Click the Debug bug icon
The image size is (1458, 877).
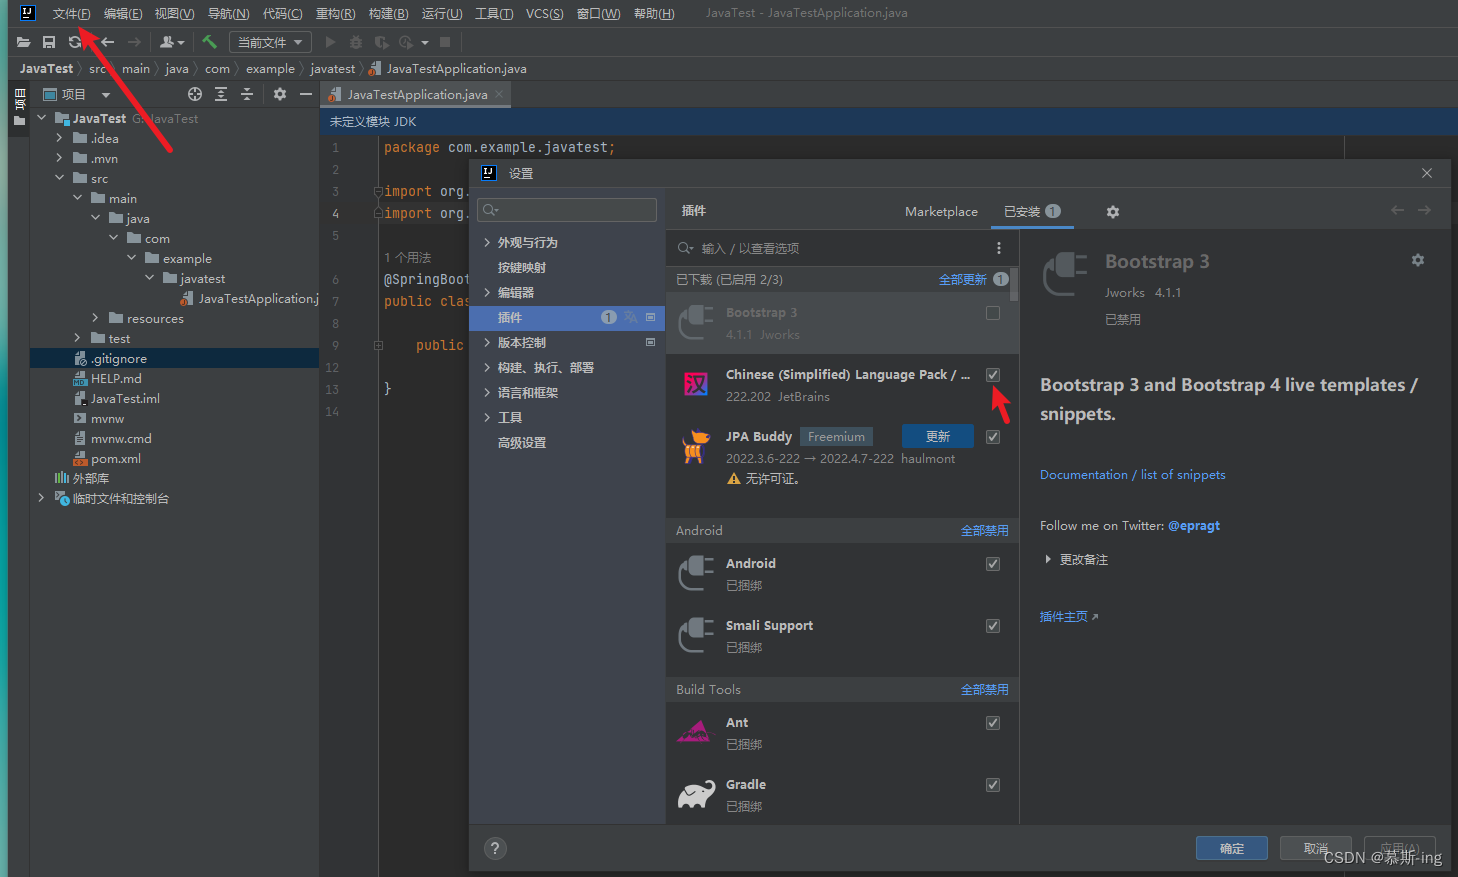(x=356, y=42)
